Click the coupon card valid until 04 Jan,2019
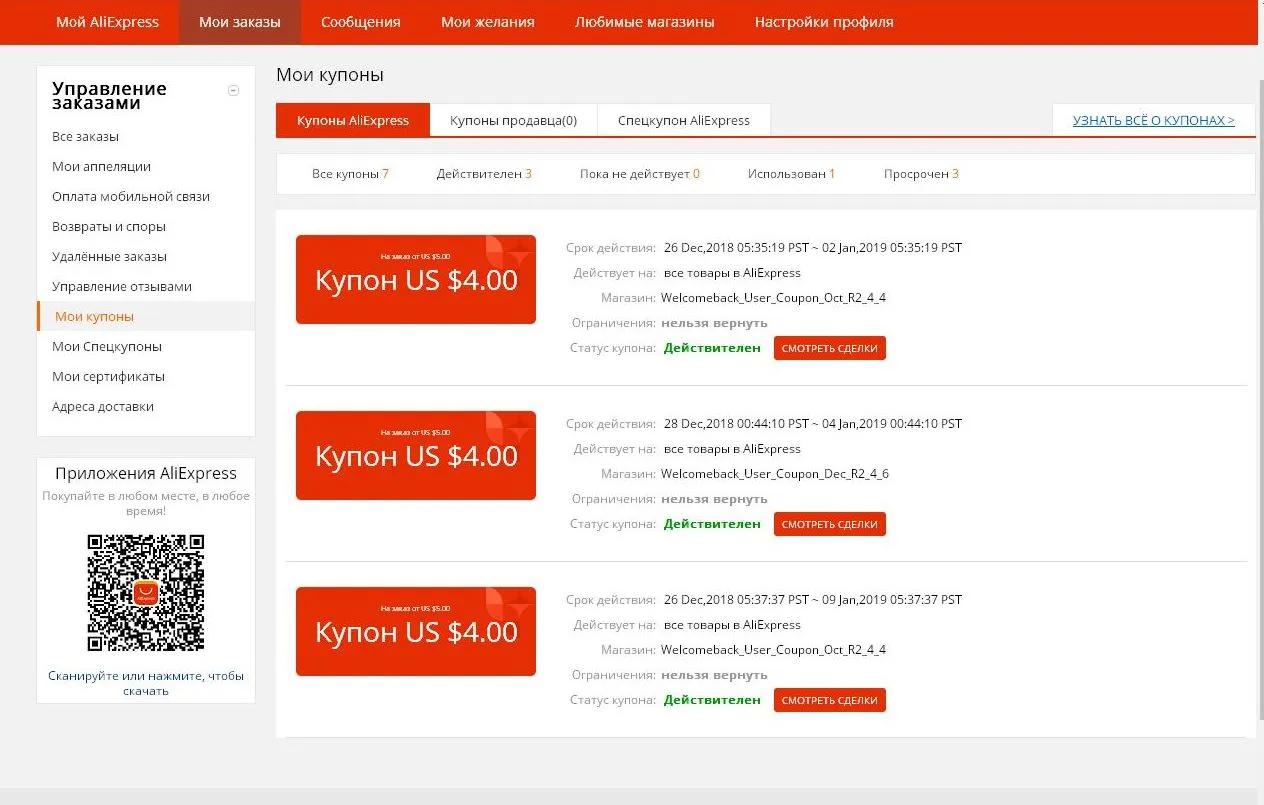 pyautogui.click(x=416, y=455)
